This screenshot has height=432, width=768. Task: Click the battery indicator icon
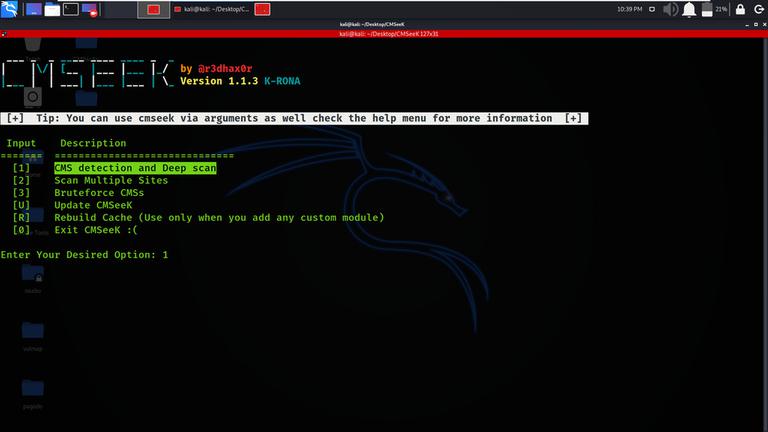(x=707, y=9)
